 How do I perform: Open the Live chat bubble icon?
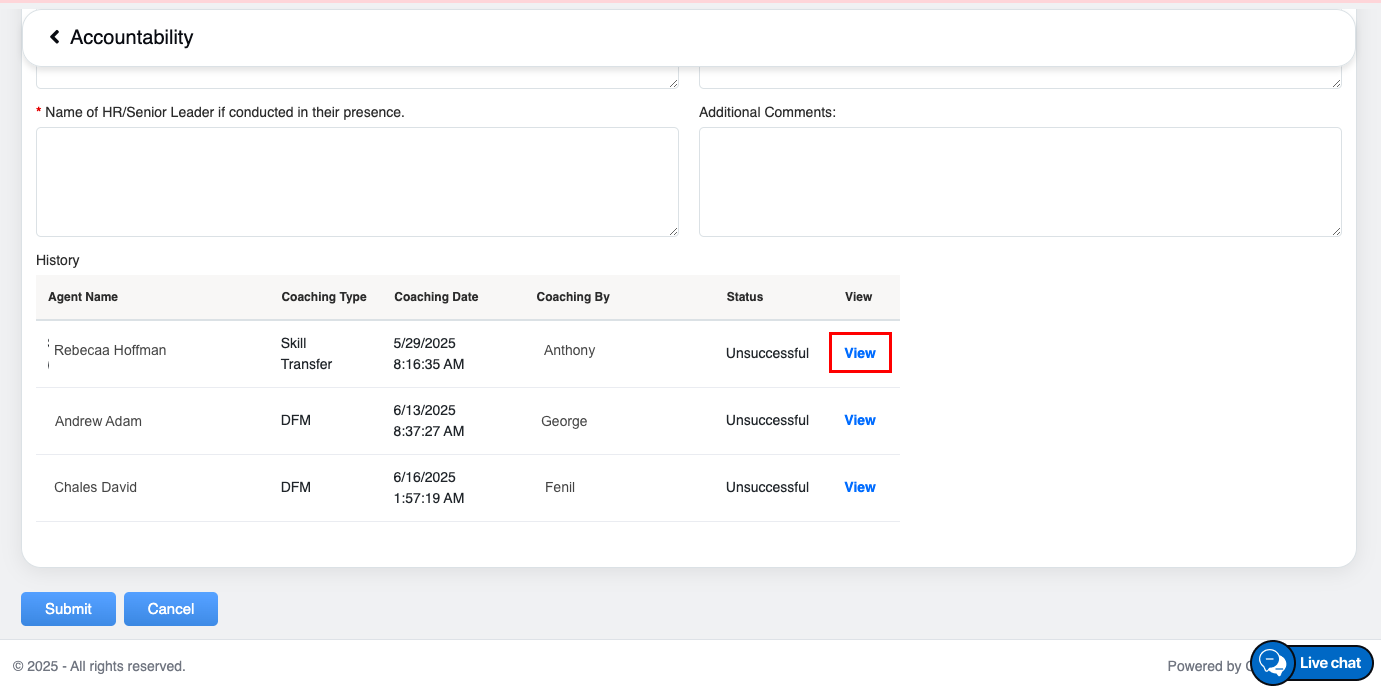point(1272,662)
